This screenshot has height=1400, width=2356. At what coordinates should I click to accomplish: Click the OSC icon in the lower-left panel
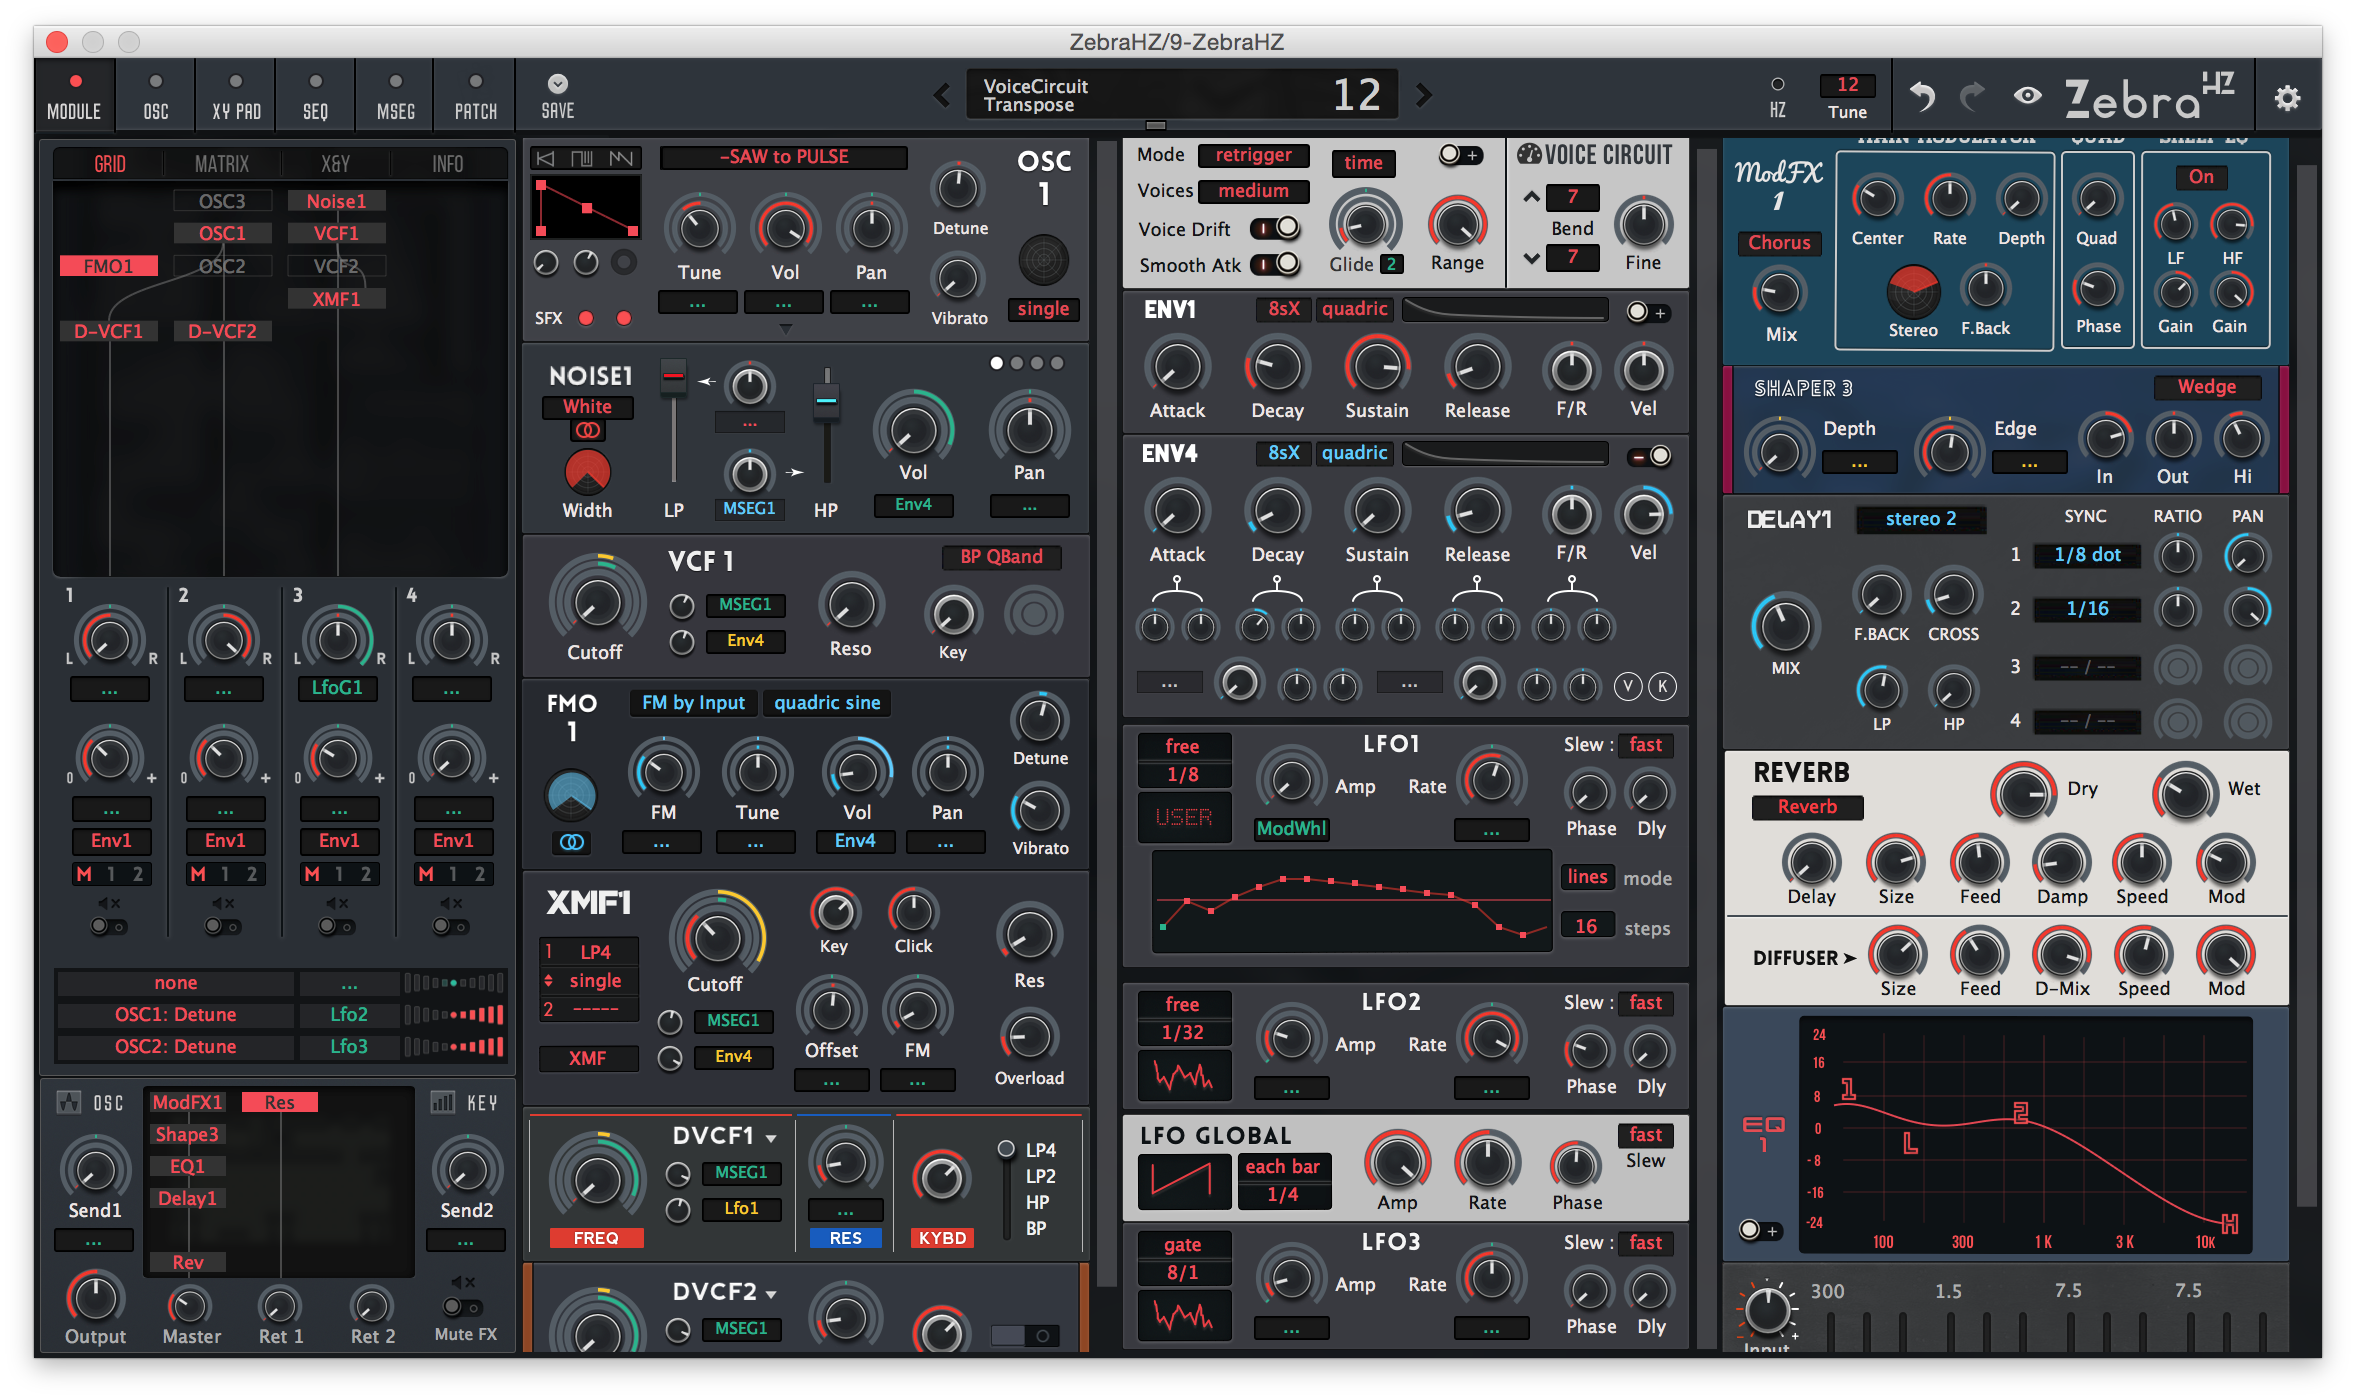click(x=69, y=1102)
